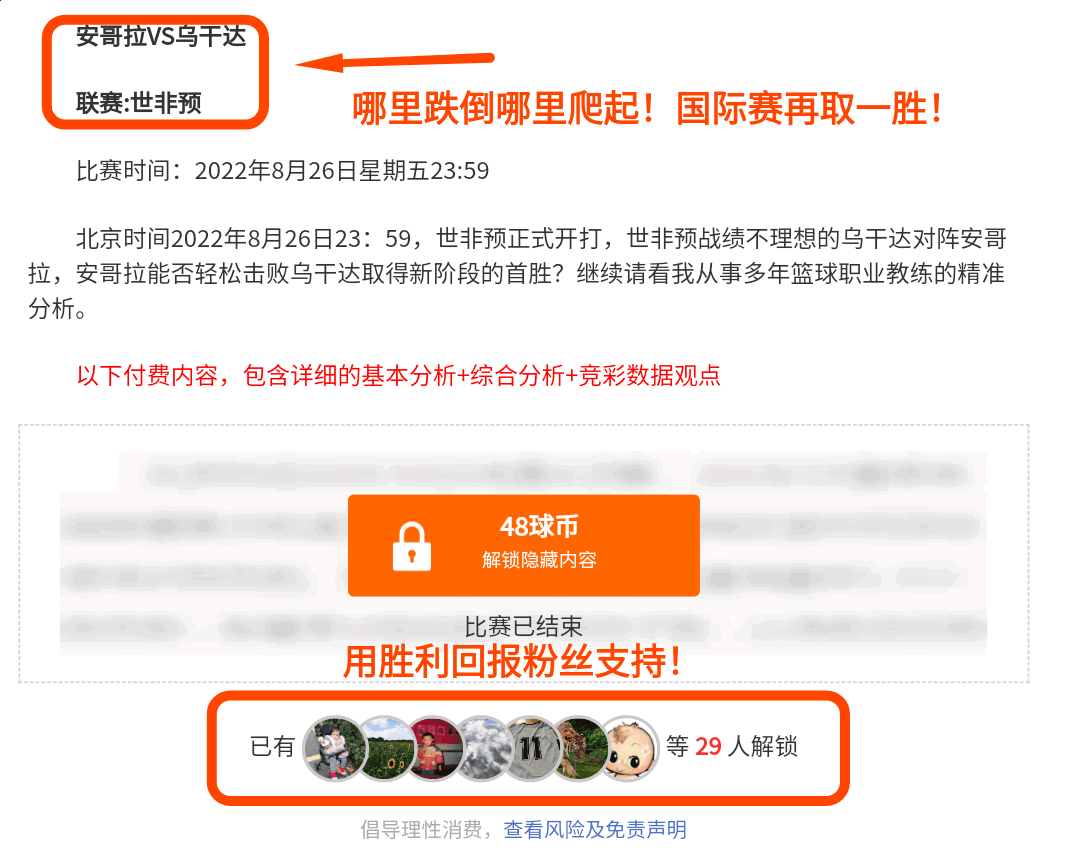The width and height of the screenshot is (1070, 856).
Task: Select the baby stroller avatar
Action: click(x=334, y=748)
